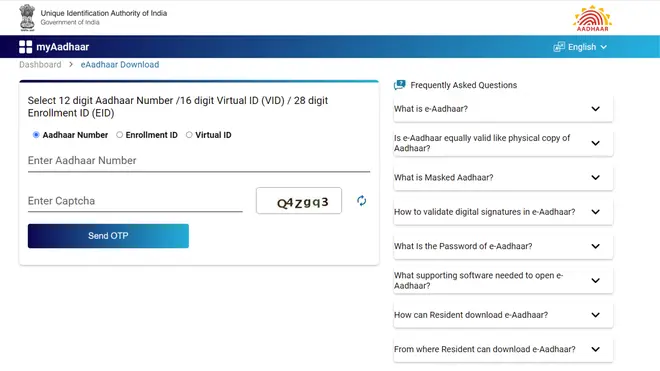Click the Government of India emblem logo
Screen dimensions: 660x371
[x=27, y=17]
